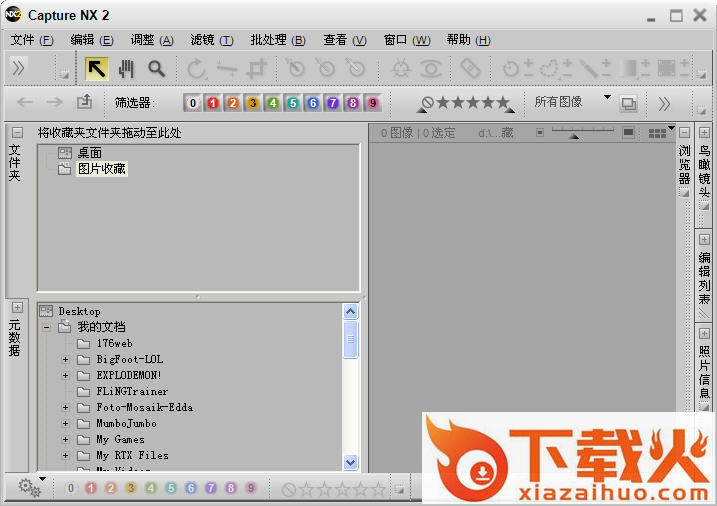Open the 查看 (V) menu

coord(345,40)
